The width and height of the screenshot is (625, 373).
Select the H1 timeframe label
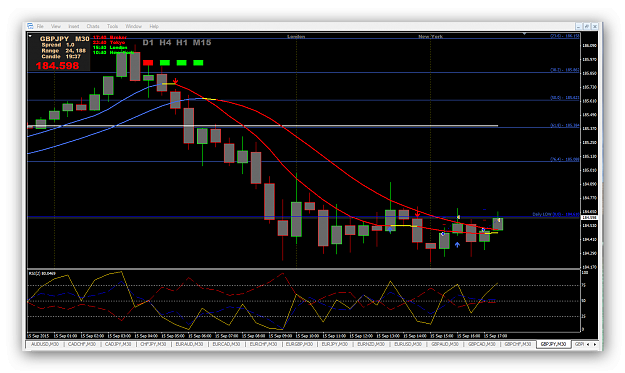pos(182,42)
